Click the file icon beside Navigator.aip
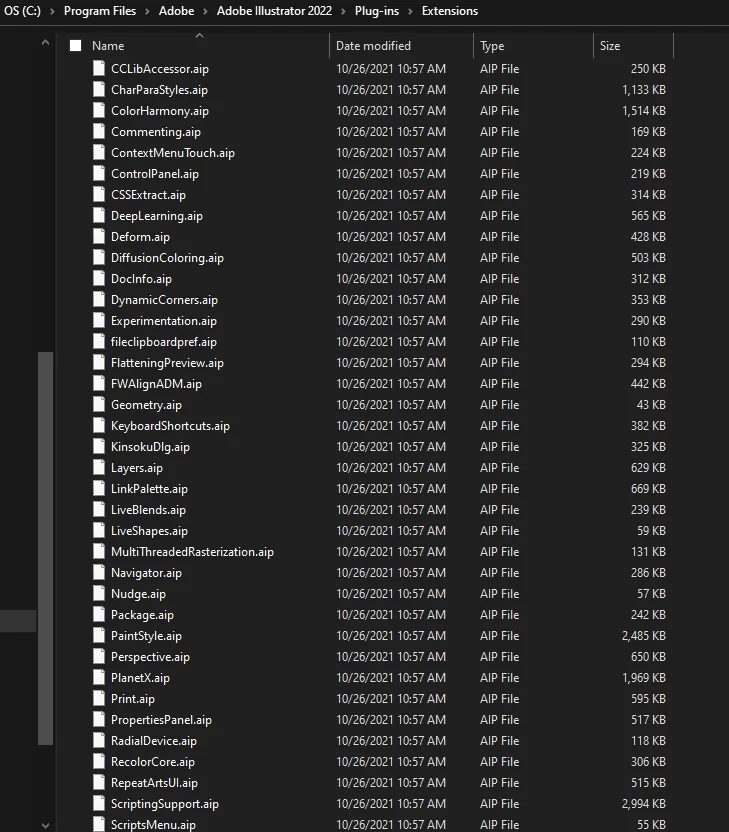The height and width of the screenshot is (832, 729). pos(99,573)
